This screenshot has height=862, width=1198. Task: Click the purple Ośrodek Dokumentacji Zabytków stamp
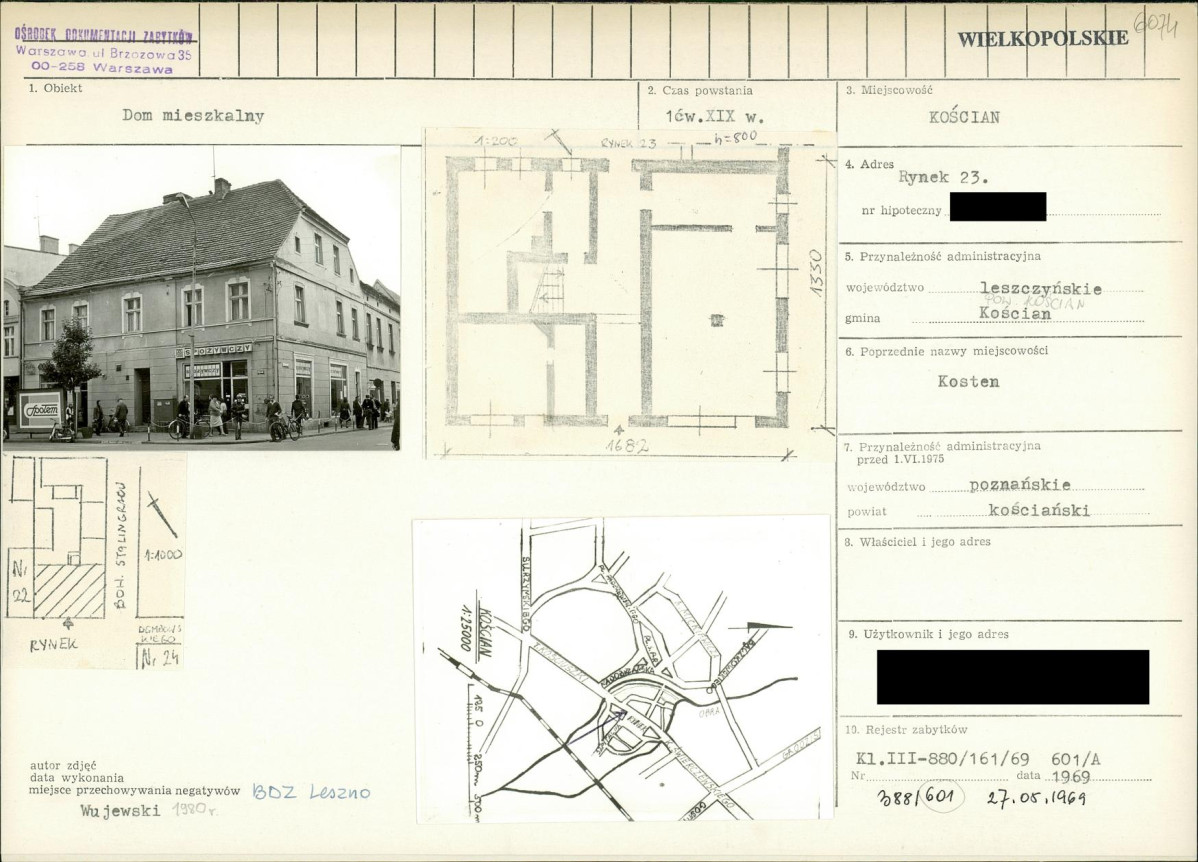coord(104,50)
